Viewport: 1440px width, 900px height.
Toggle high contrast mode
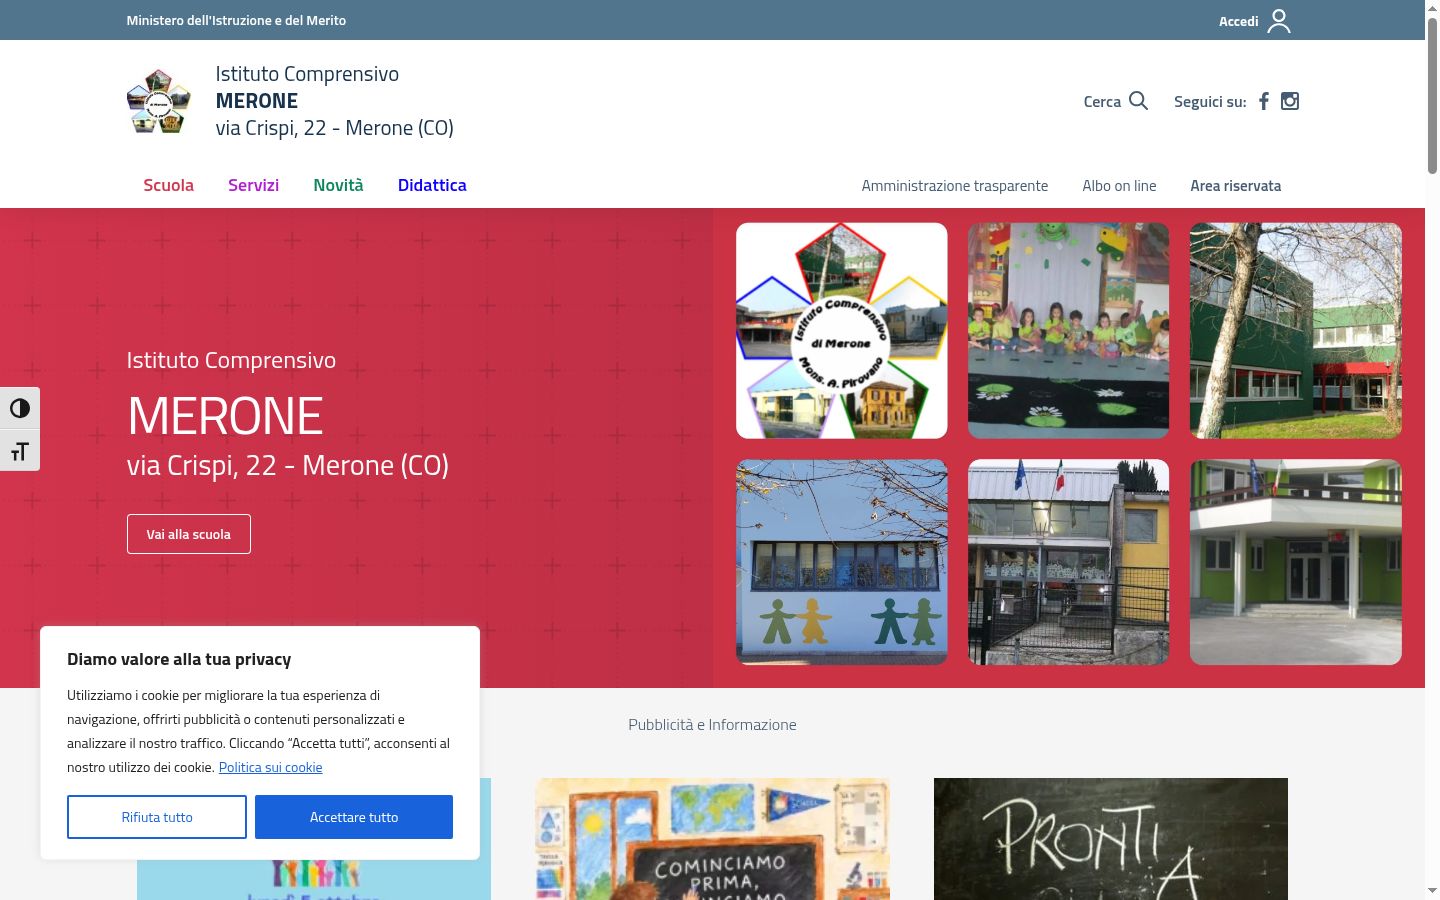[x=20, y=408]
